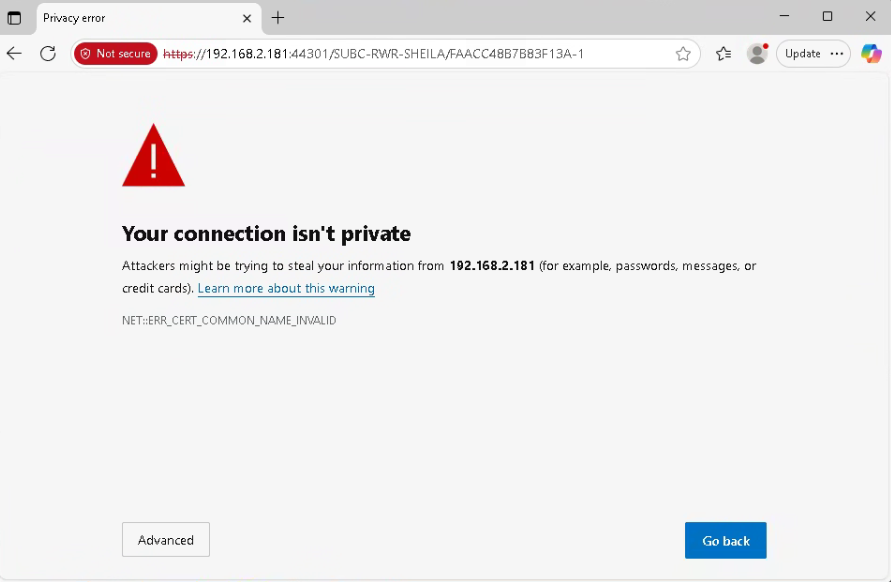Open the tab actions menu icon

[x=14, y=18]
